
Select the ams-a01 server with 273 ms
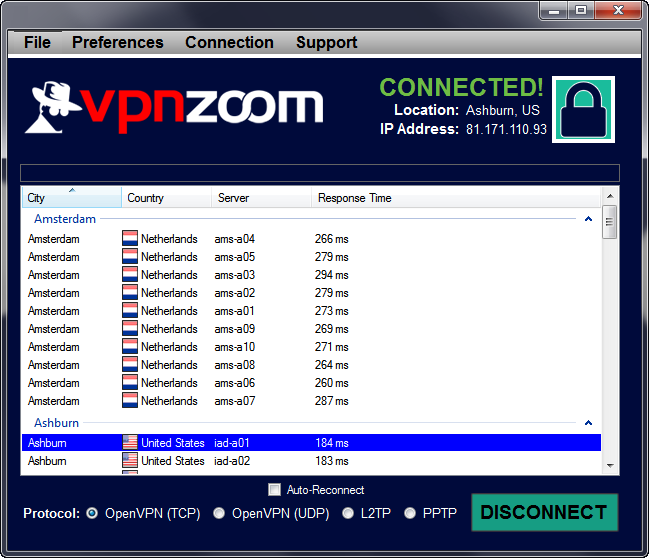pyautogui.click(x=311, y=310)
